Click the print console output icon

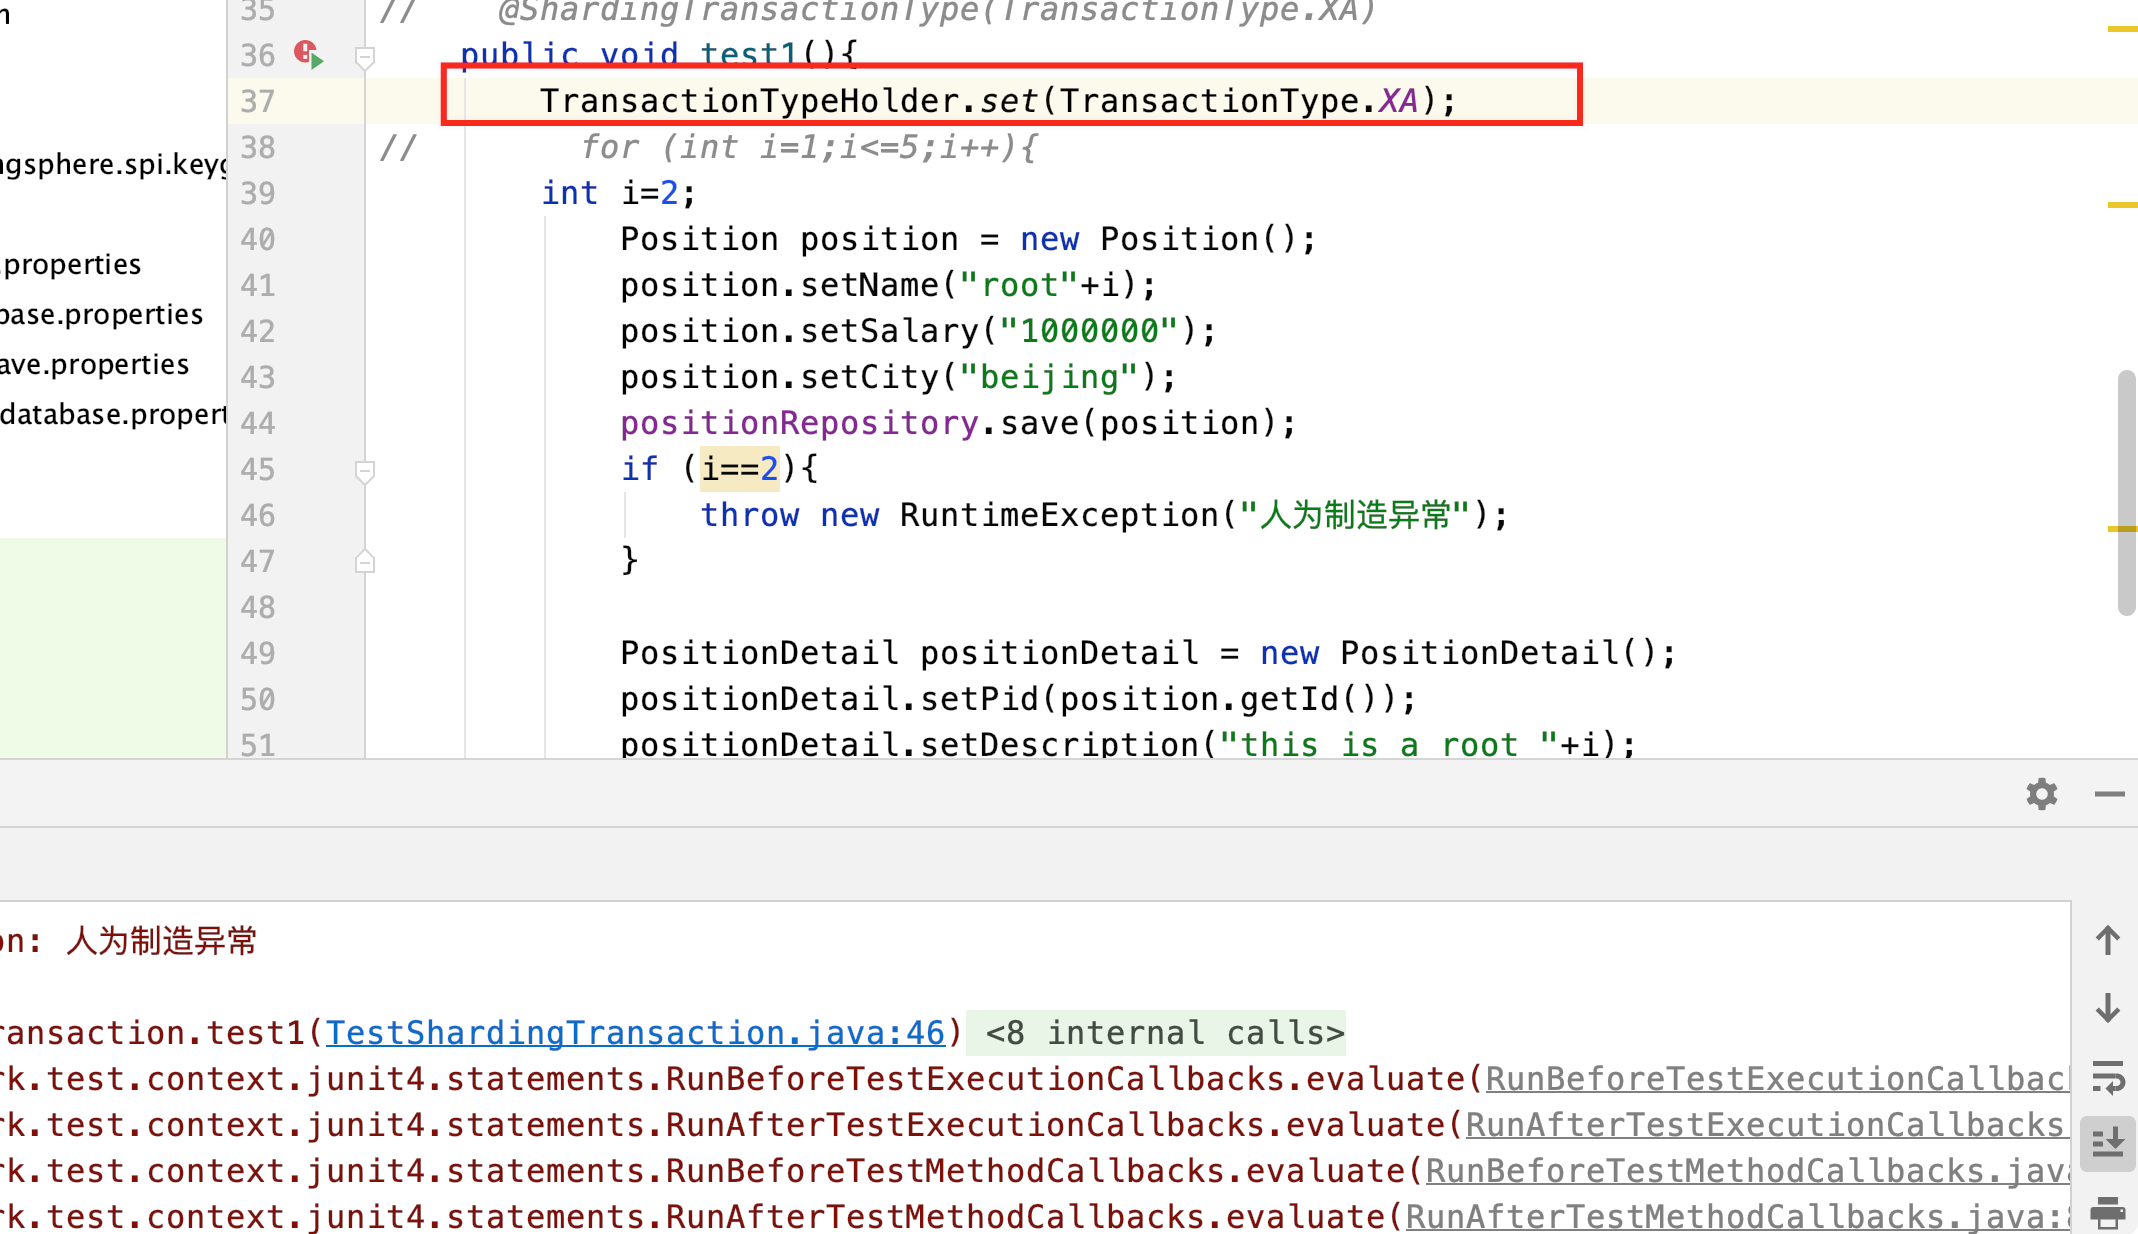tap(2107, 1212)
